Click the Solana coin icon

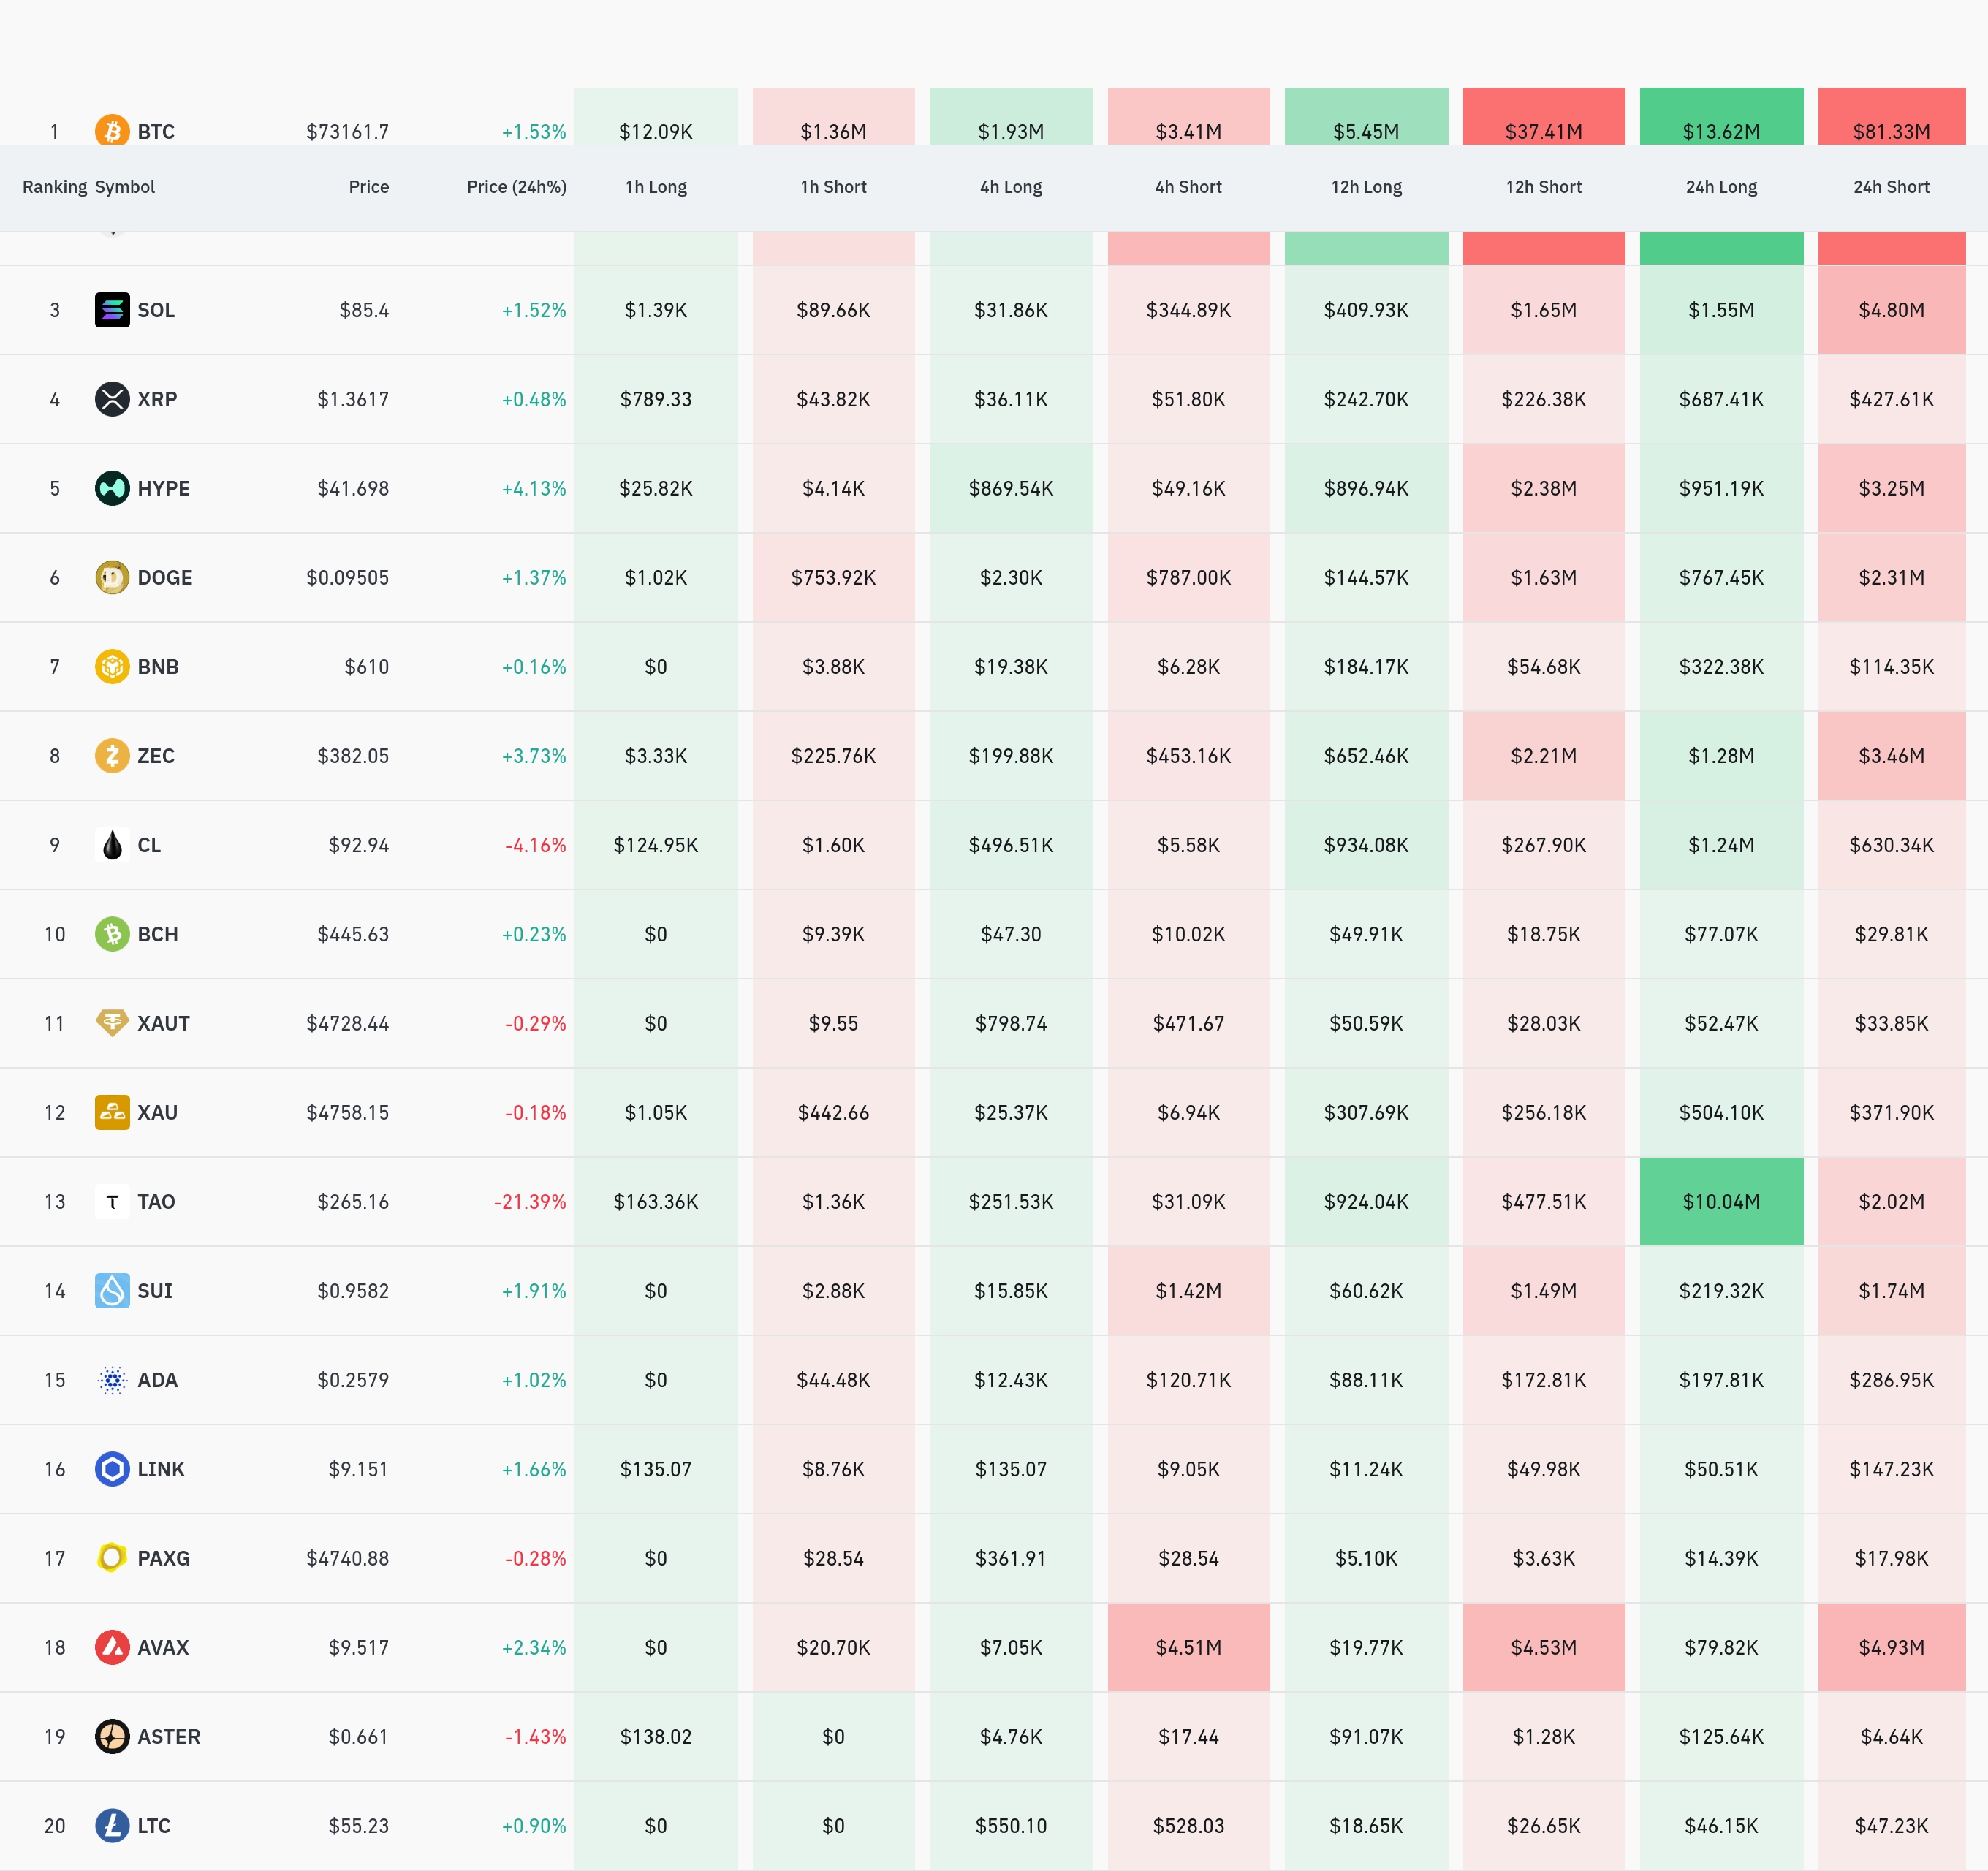pos(112,310)
